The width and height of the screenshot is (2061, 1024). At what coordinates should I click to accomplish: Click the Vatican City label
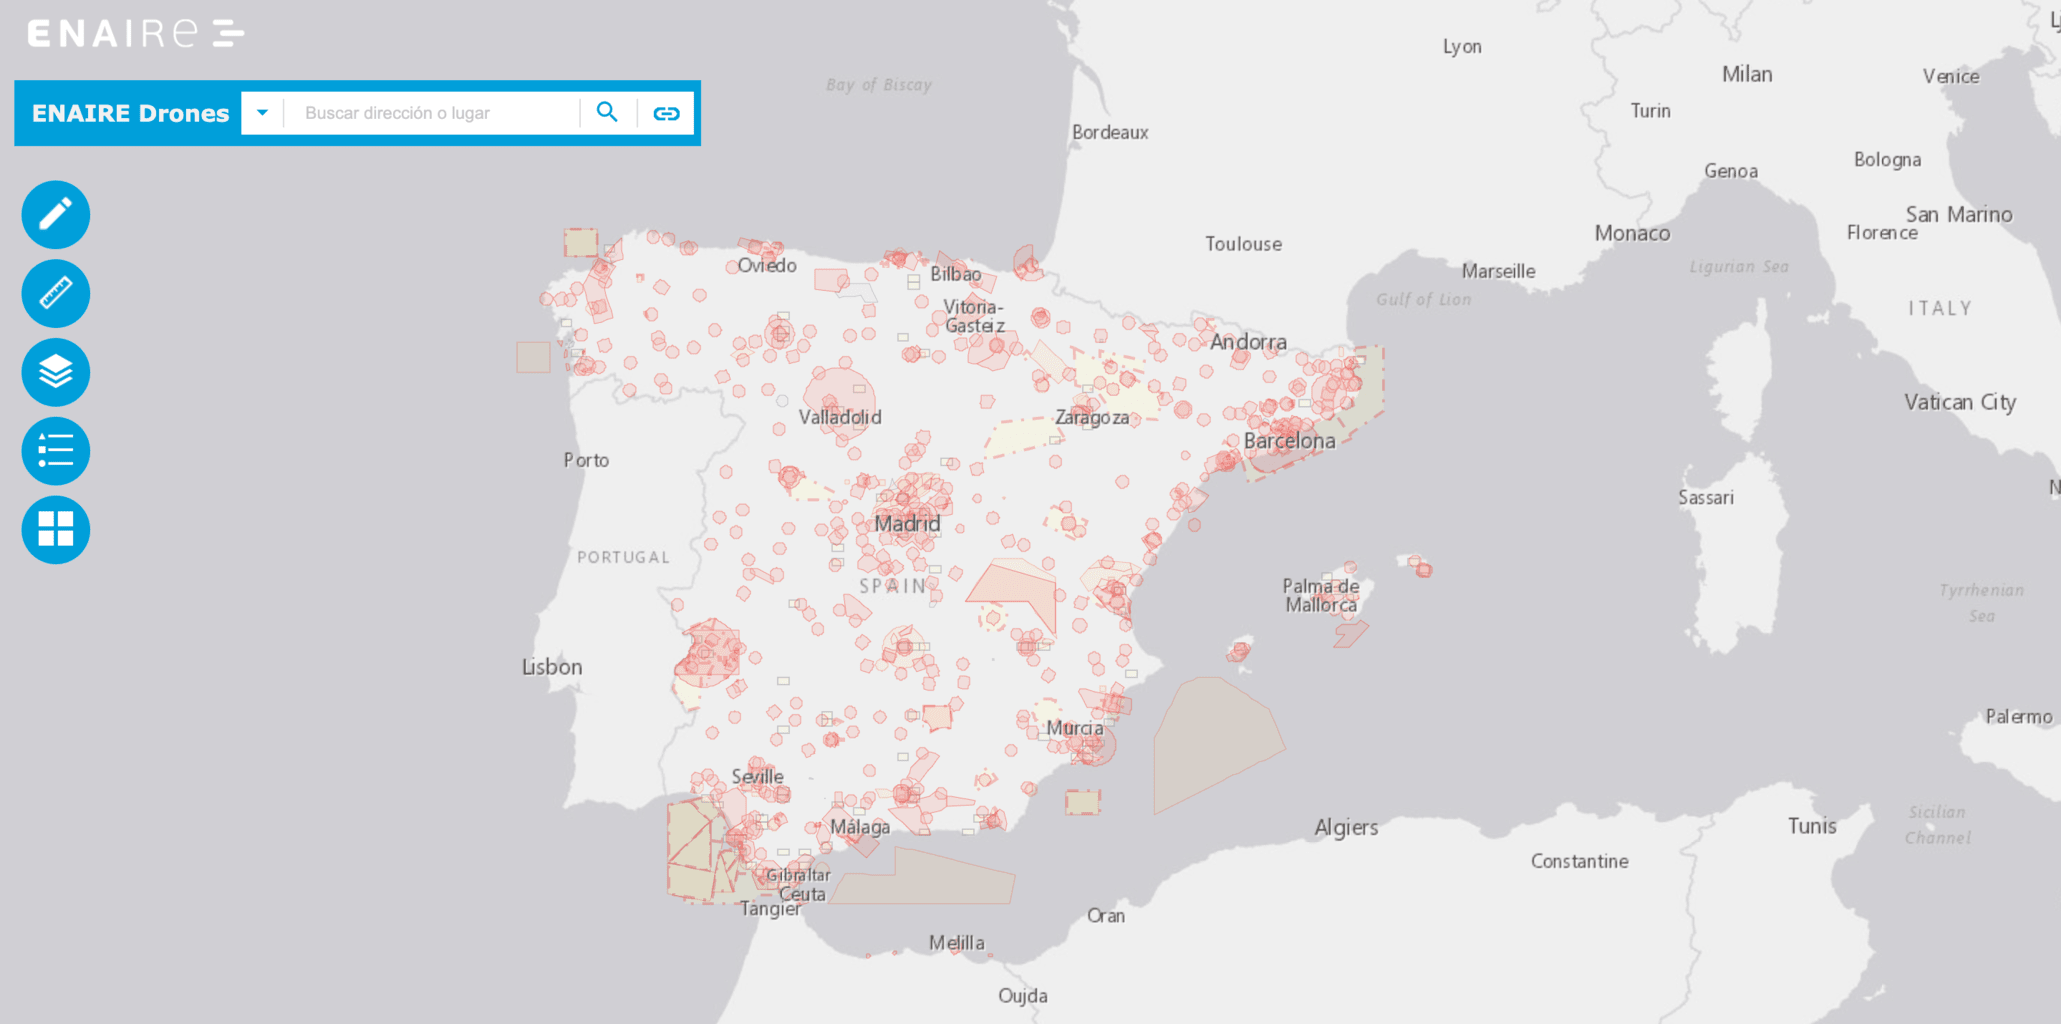[x=1960, y=402]
